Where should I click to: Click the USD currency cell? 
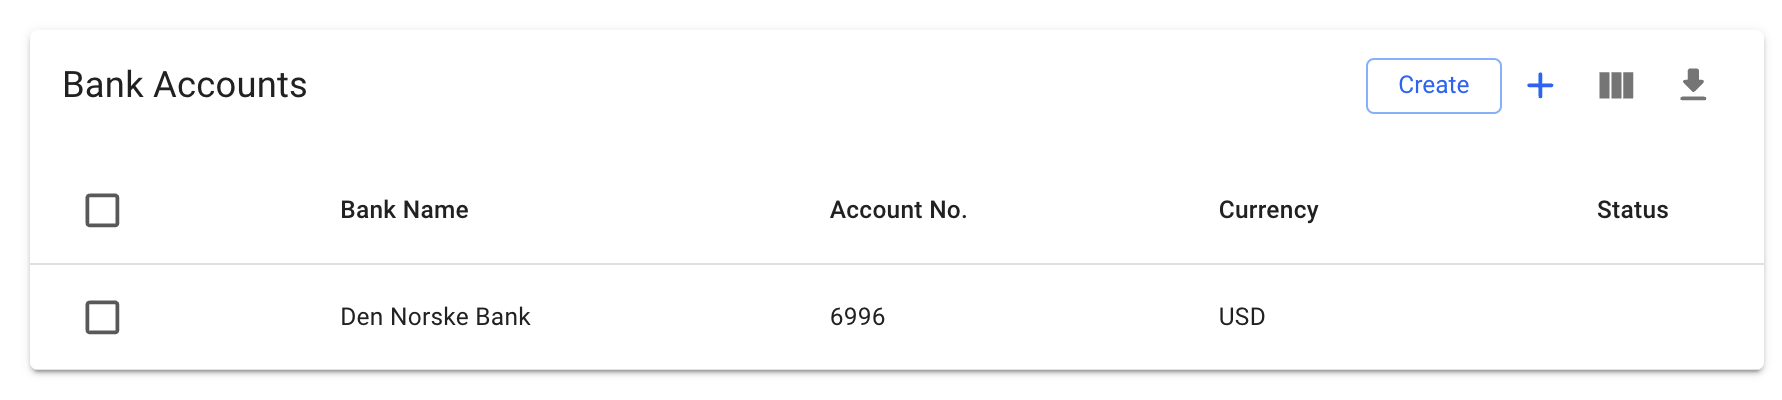pyautogui.click(x=1241, y=317)
